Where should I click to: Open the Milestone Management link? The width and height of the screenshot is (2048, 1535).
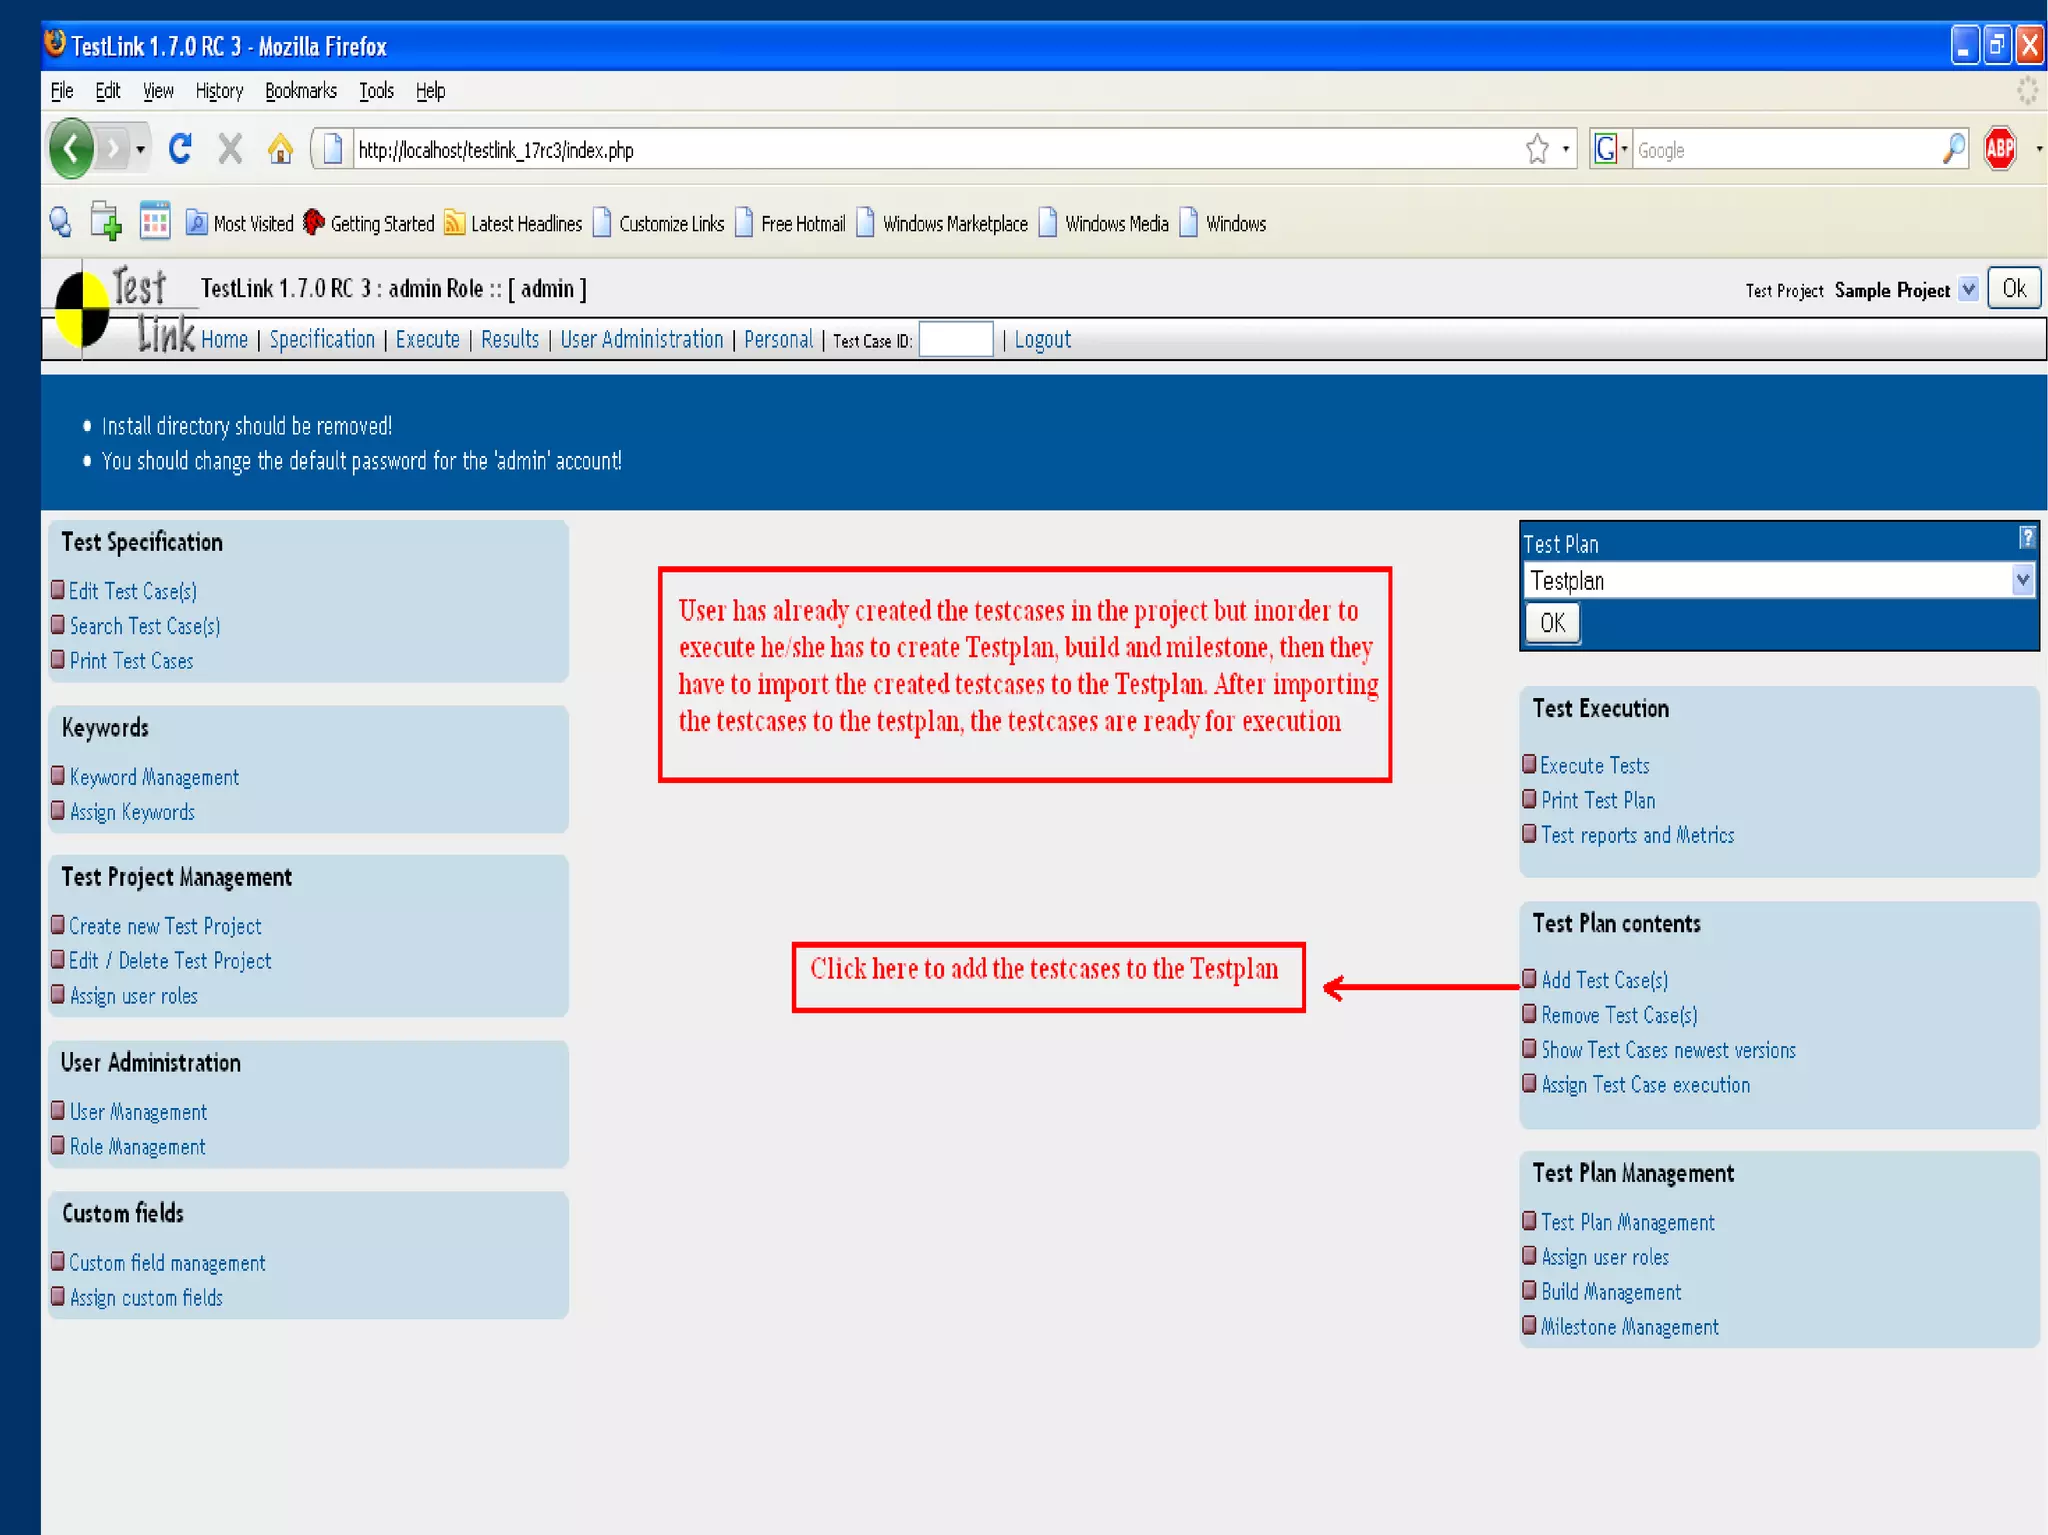click(1629, 1327)
